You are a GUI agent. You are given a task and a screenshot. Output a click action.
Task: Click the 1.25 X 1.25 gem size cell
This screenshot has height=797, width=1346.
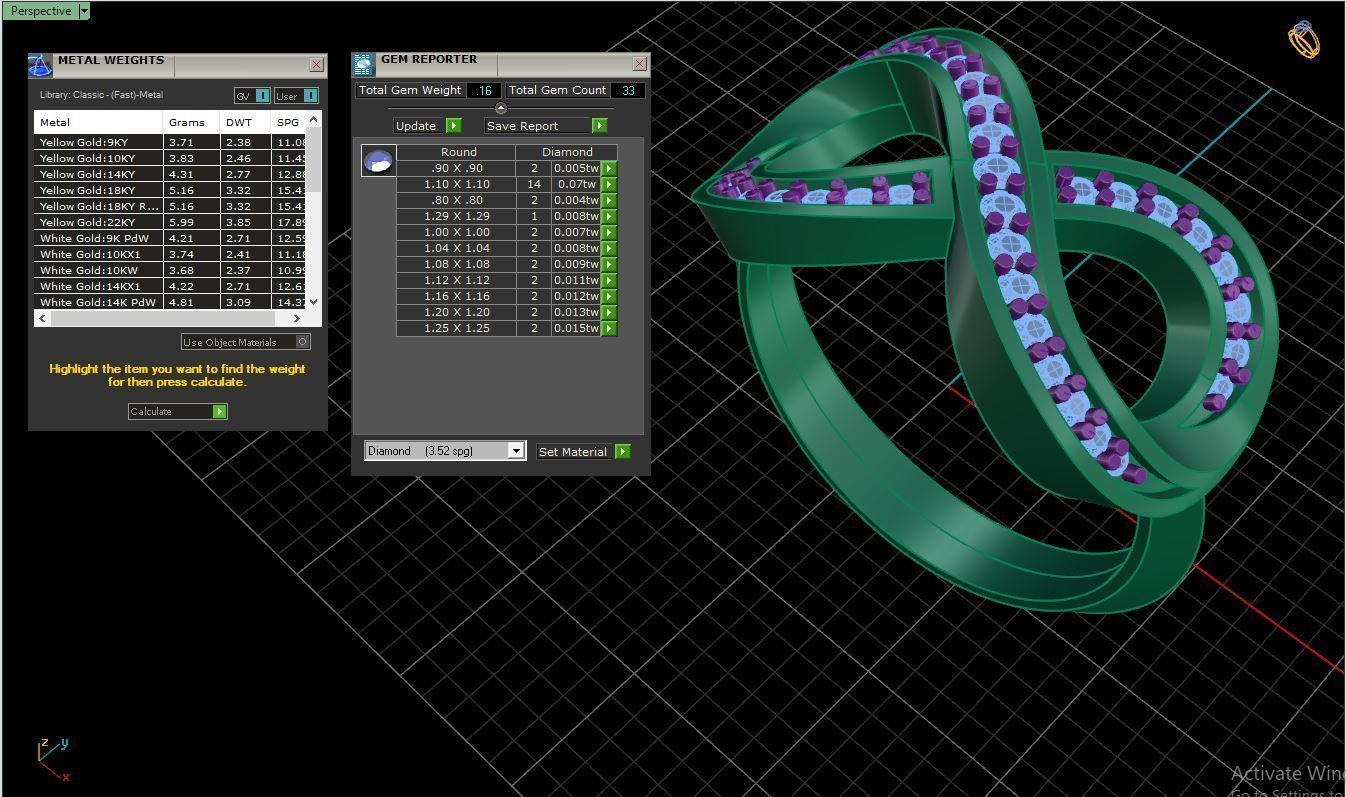pyautogui.click(x=457, y=329)
